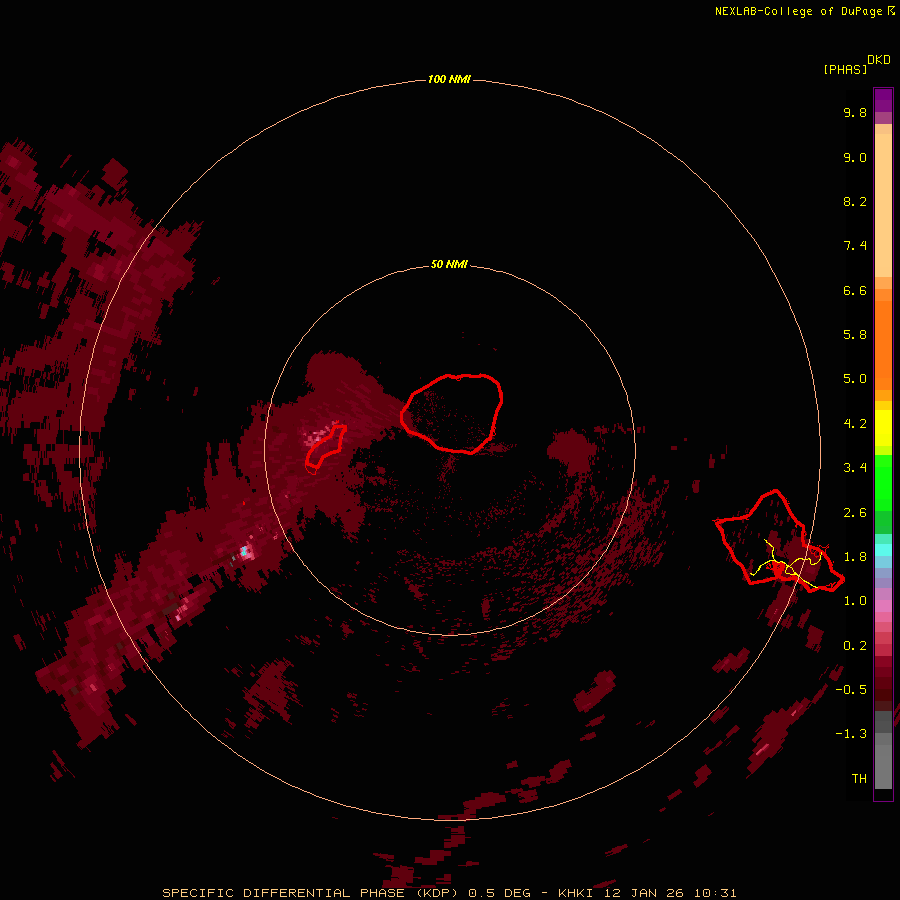Click the [PHAS] label above the color scale
900x900 pixels.
(845, 69)
